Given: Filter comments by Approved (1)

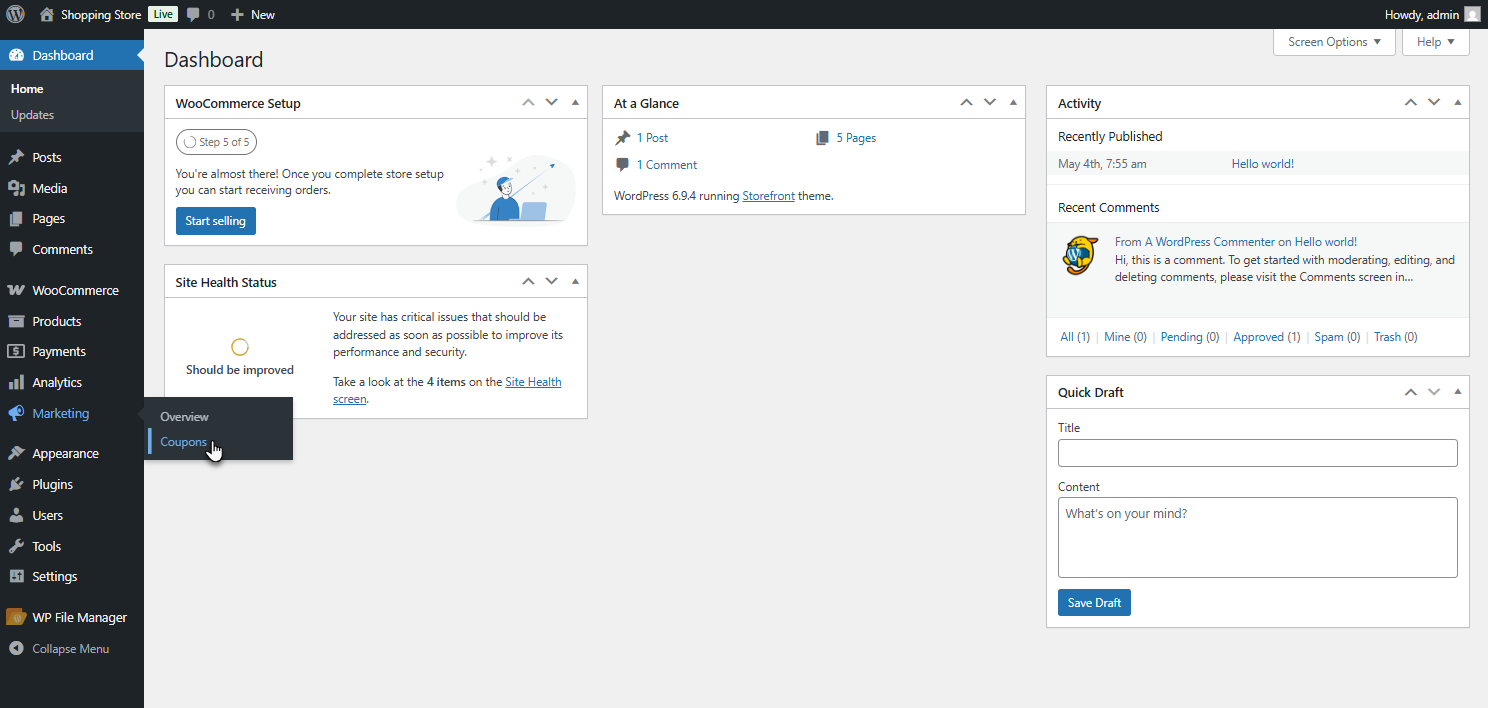Looking at the screenshot, I should (x=1267, y=337).
